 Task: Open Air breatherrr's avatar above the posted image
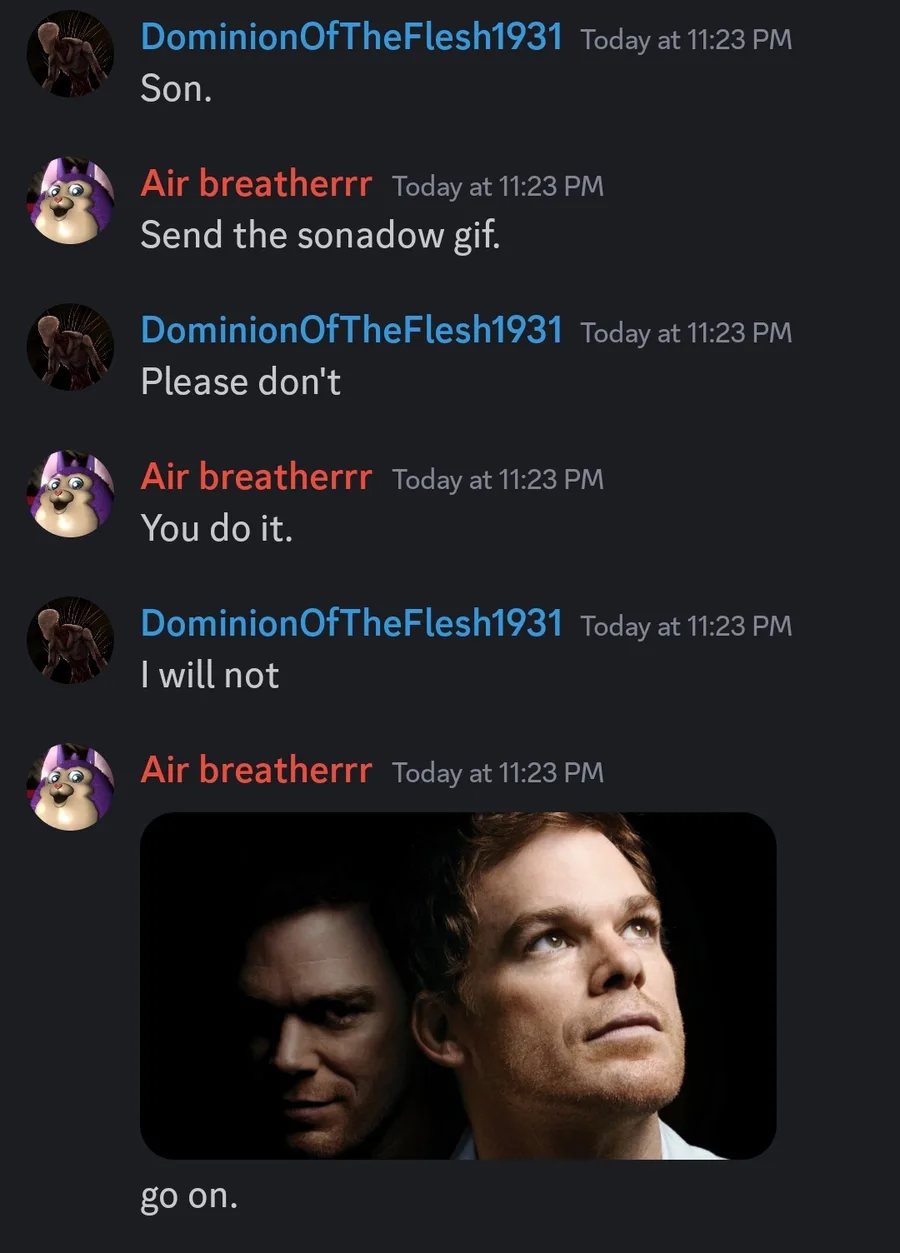[x=70, y=787]
